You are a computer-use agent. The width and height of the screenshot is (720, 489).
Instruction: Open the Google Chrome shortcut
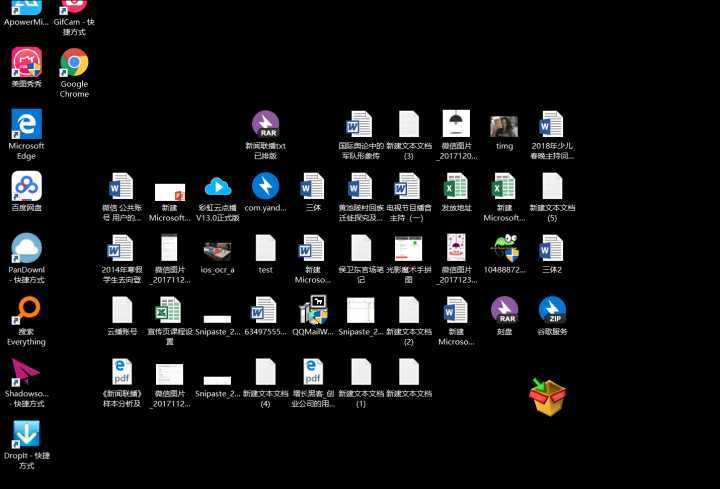(74, 64)
